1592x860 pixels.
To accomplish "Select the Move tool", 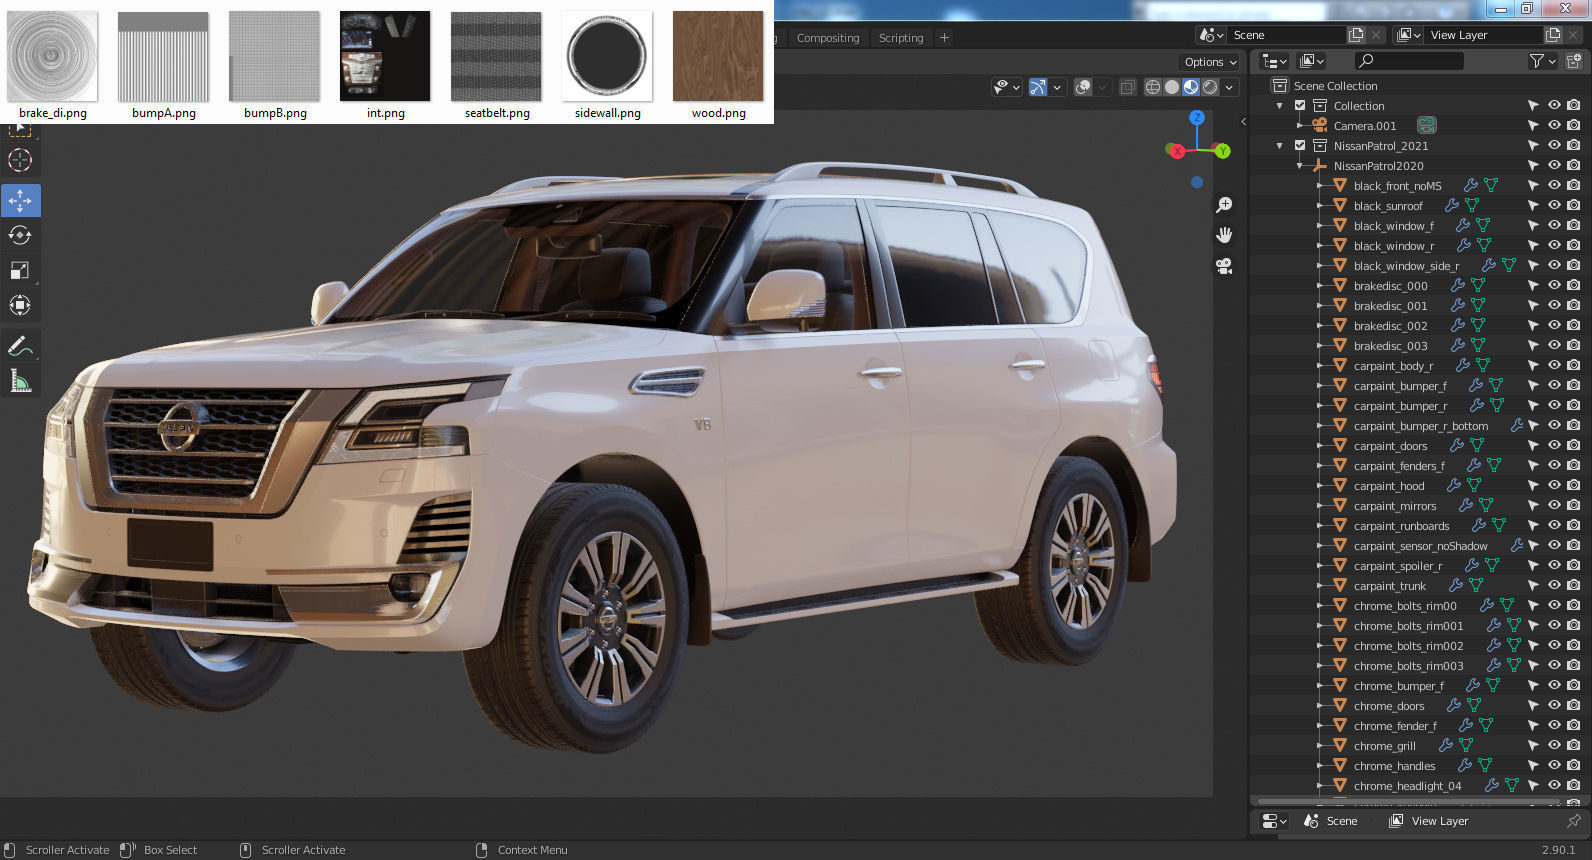I will [x=20, y=200].
